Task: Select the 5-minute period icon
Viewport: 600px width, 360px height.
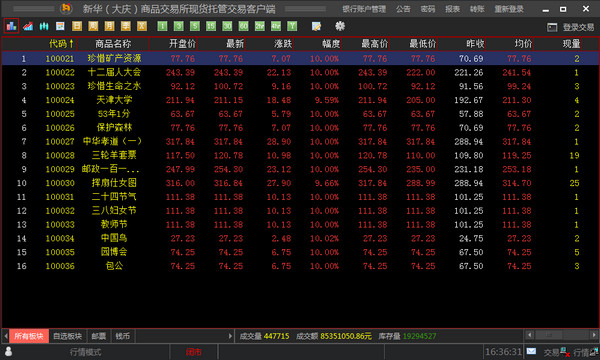Action: tap(195, 26)
